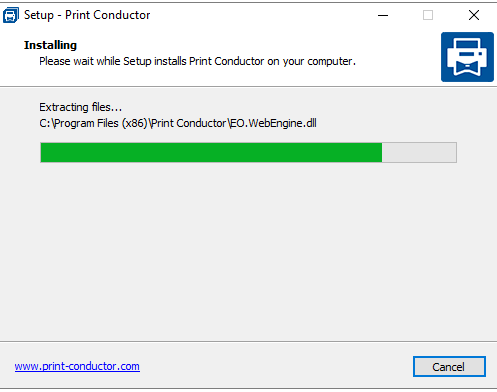Click the Print Conductor title bar icon
Image resolution: width=497 pixels, height=392 pixels.
click(11, 15)
